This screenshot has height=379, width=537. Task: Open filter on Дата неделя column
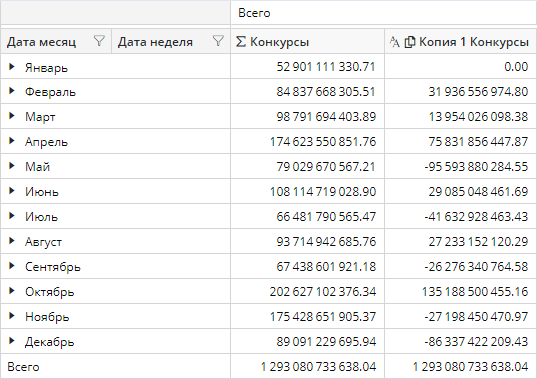(218, 41)
